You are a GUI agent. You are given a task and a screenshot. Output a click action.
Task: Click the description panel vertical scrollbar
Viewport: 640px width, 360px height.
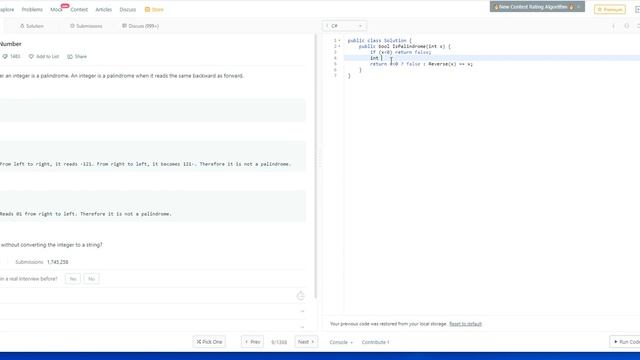pyautogui.click(x=315, y=167)
